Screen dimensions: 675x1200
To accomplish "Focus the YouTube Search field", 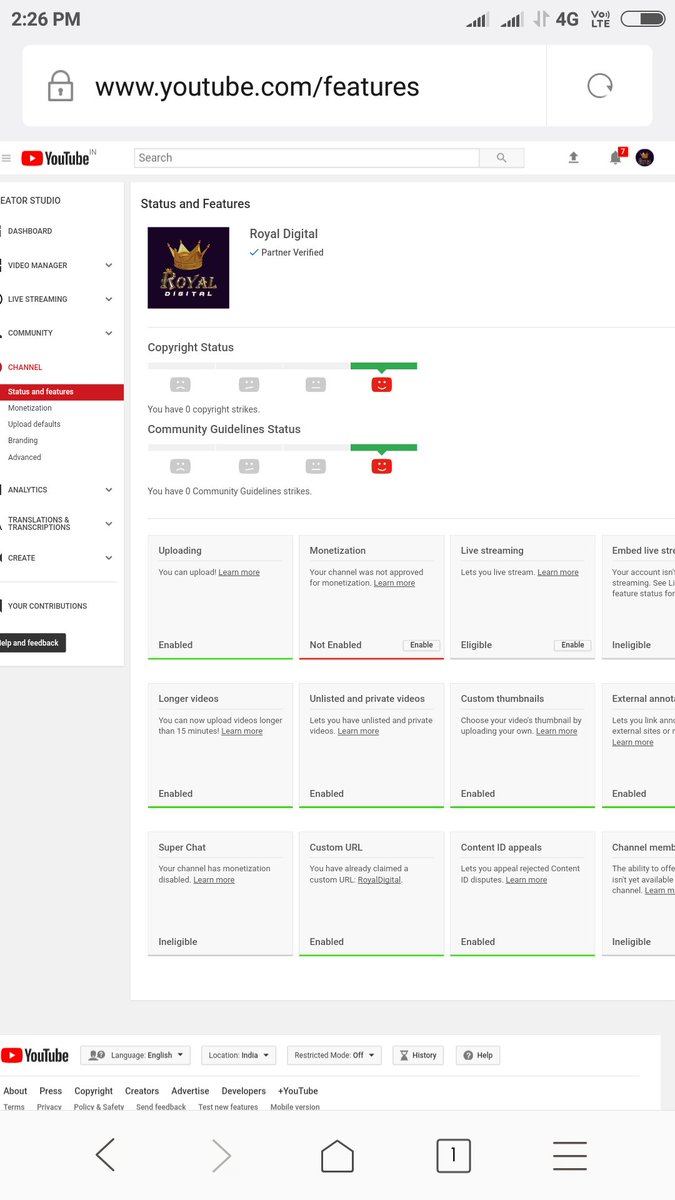I will pos(306,158).
